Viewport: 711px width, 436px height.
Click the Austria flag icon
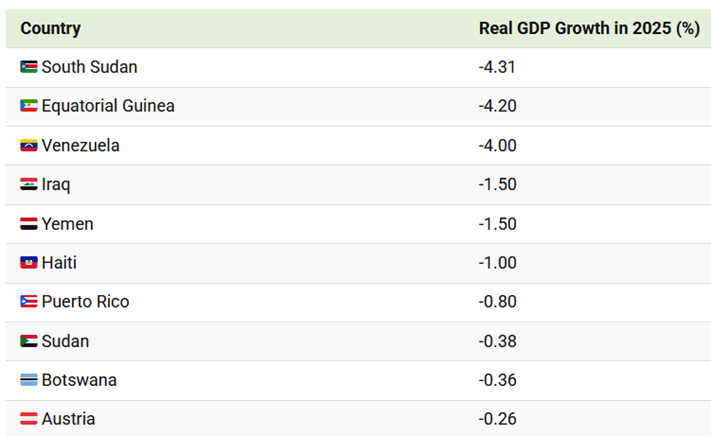click(29, 419)
